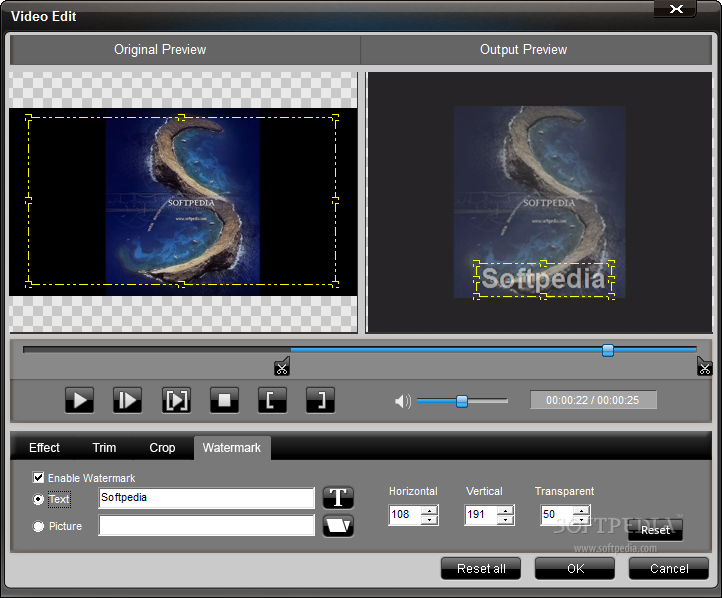The image size is (722, 598).
Task: Click the Picture path input field
Action: pos(206,525)
